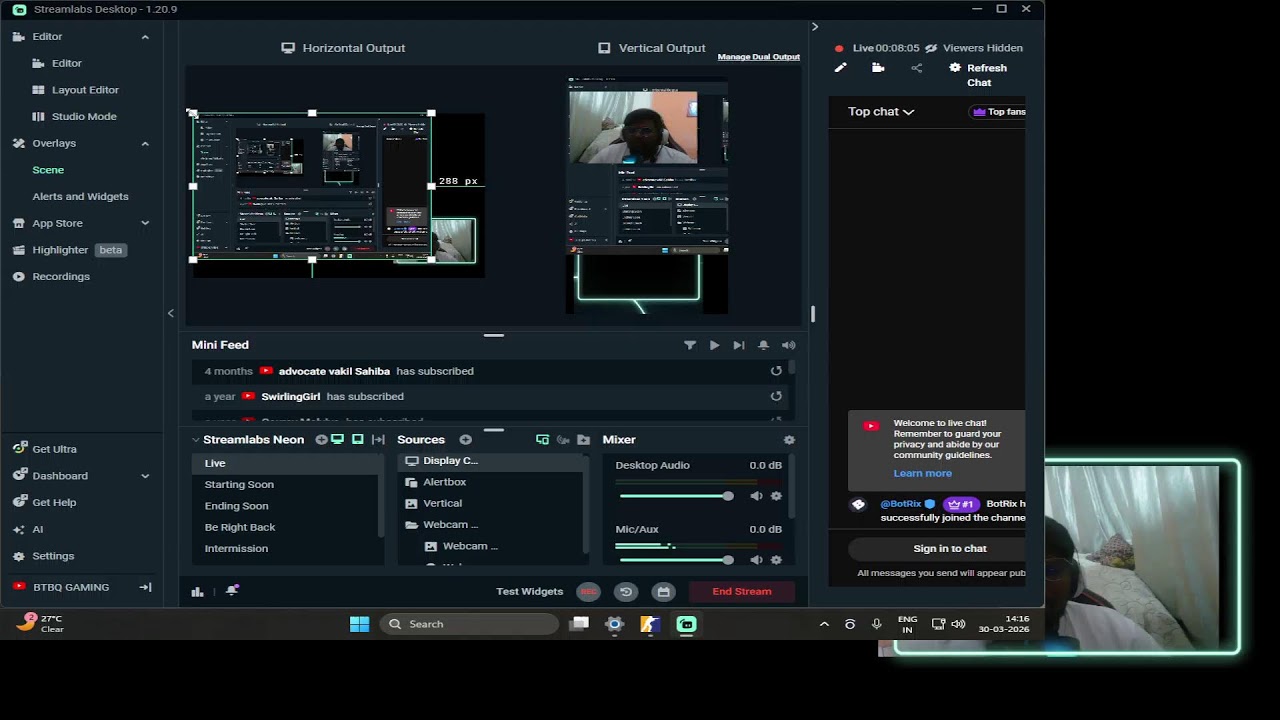
Task: Click Manage Dual Output link
Action: click(759, 57)
